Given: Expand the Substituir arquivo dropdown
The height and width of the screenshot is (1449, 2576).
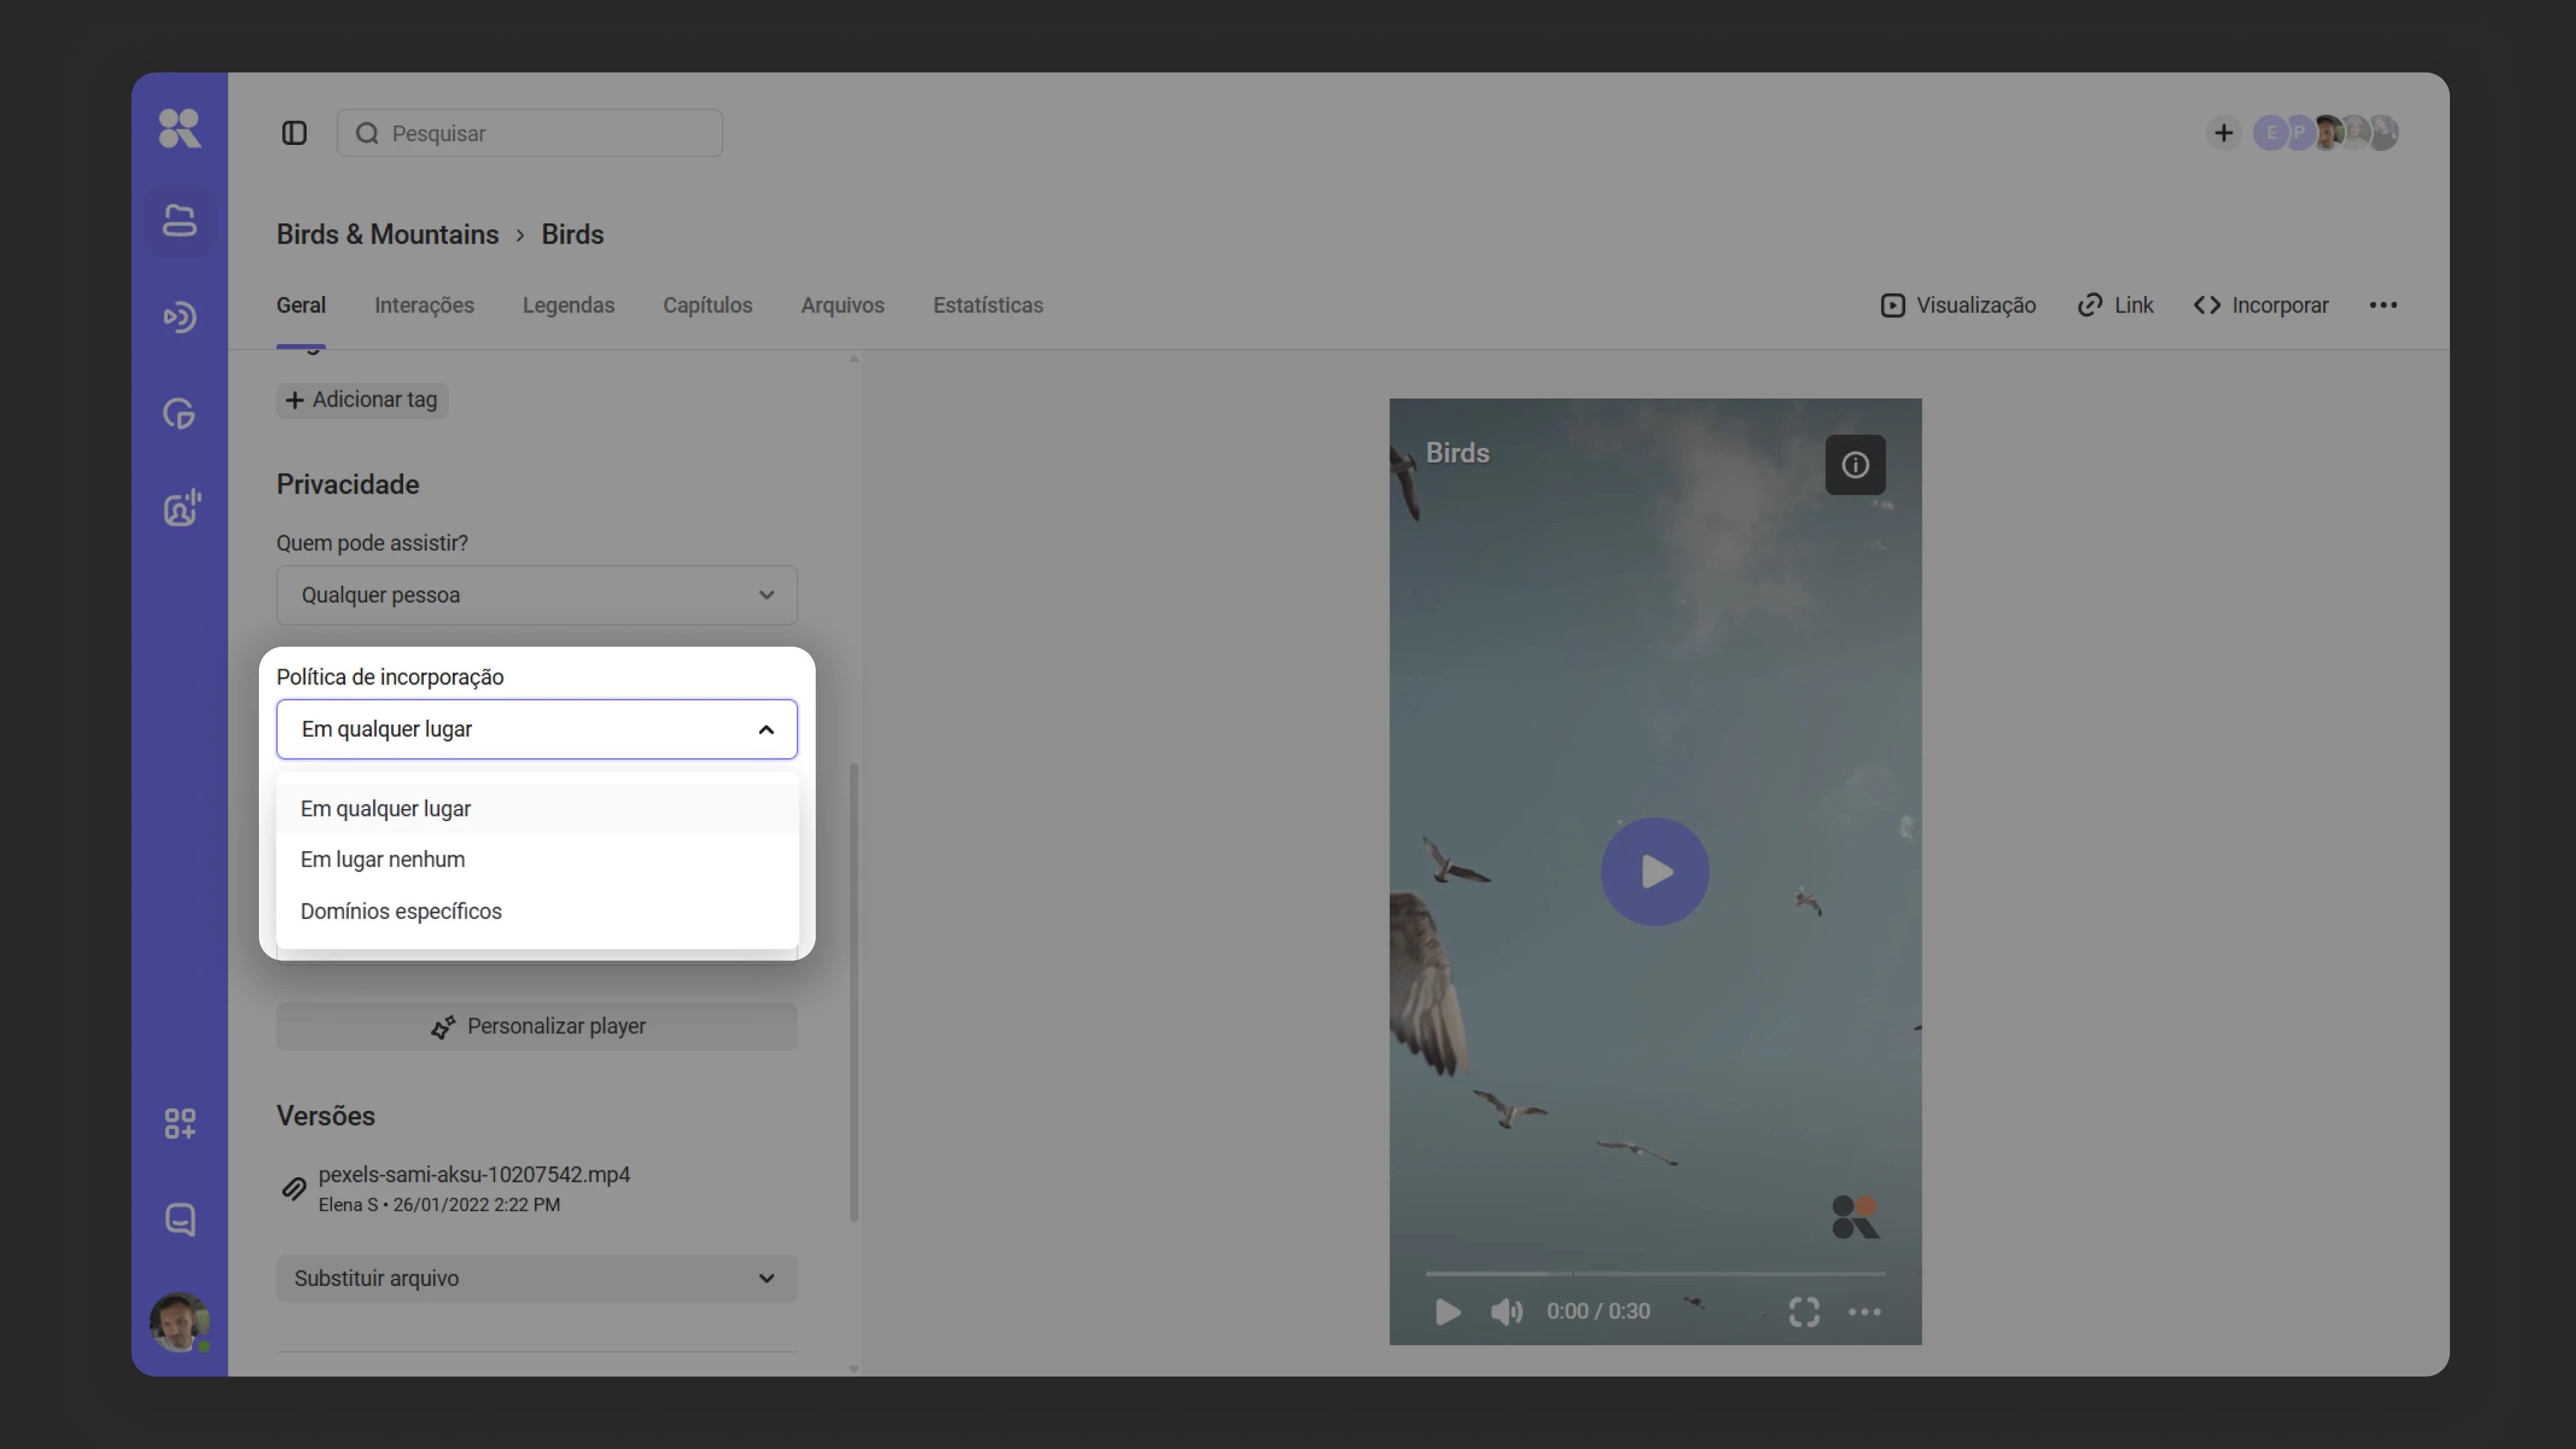Looking at the screenshot, I should [x=537, y=1278].
